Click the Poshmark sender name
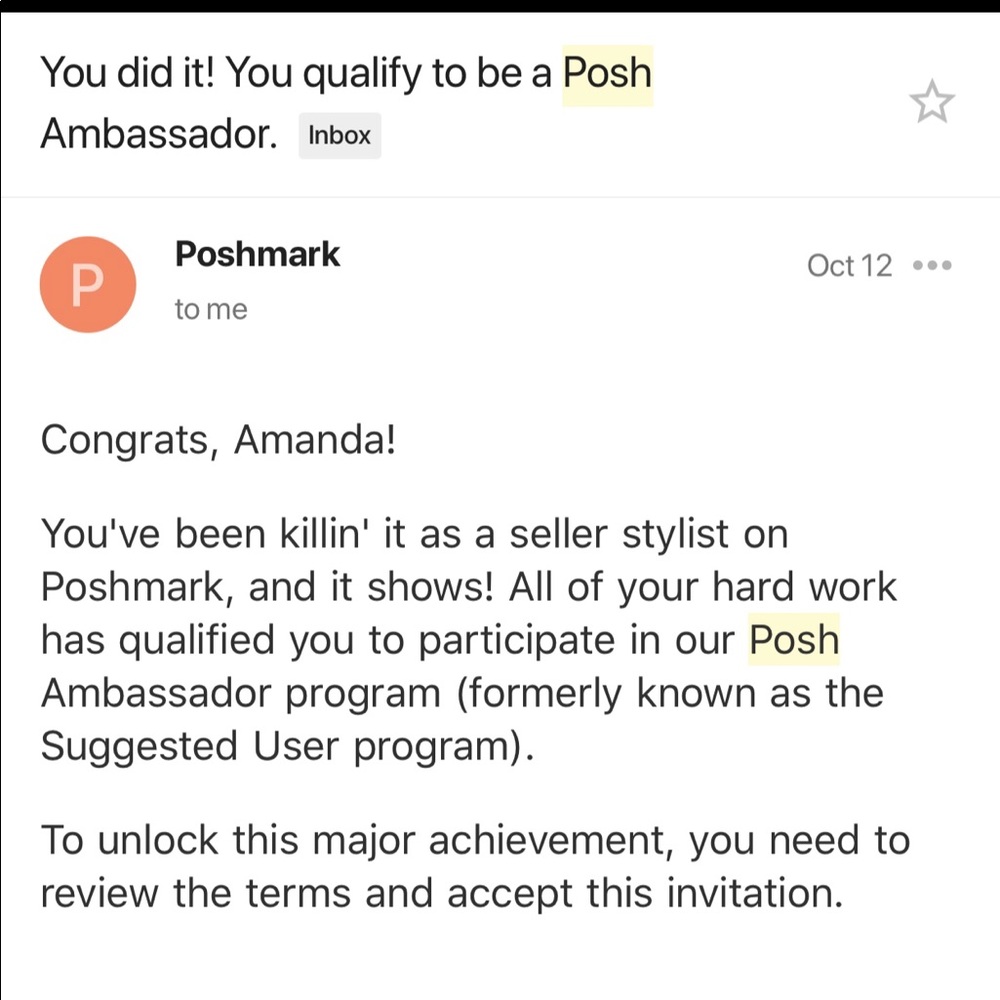The image size is (1000, 1000). 257,254
